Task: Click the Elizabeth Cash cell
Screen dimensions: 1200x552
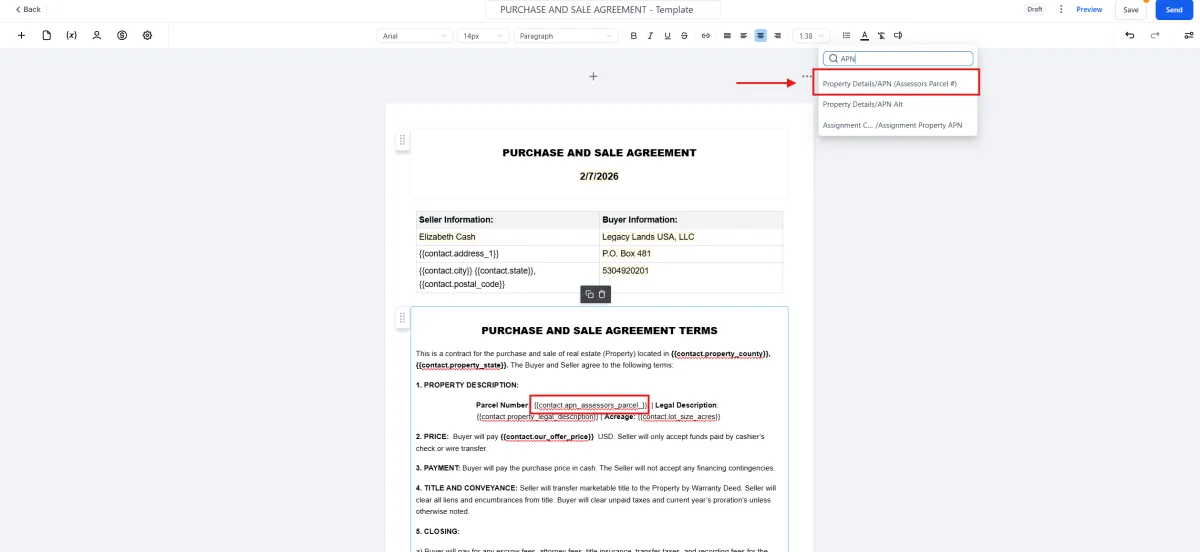Action: point(508,237)
